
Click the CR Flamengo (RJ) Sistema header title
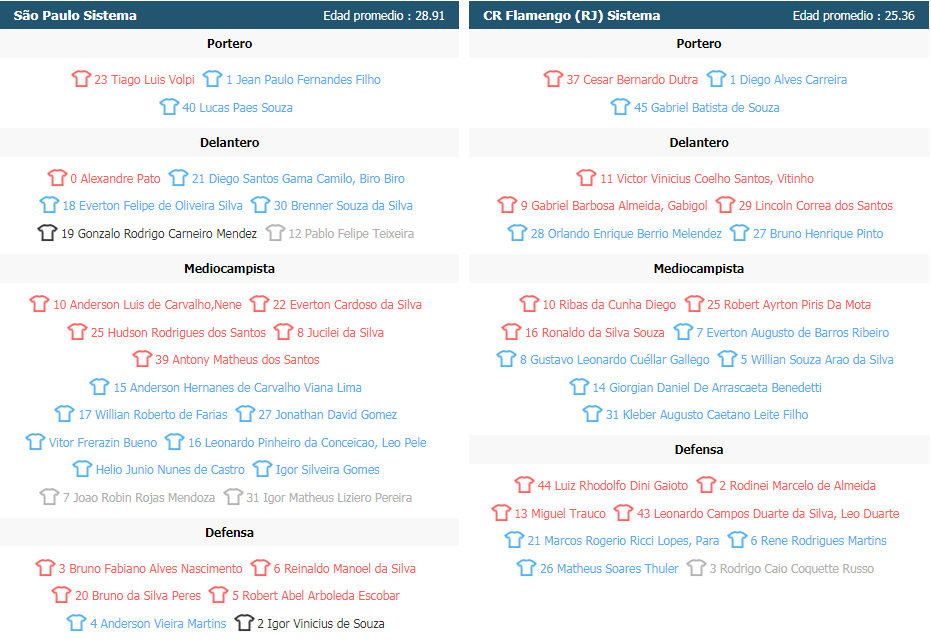click(x=572, y=15)
